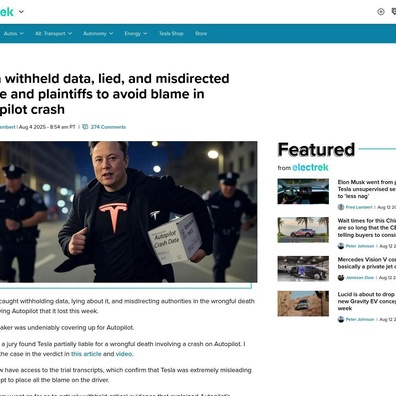Expand the Autos dropdown chevron
The image size is (396, 396).
(x=22, y=34)
